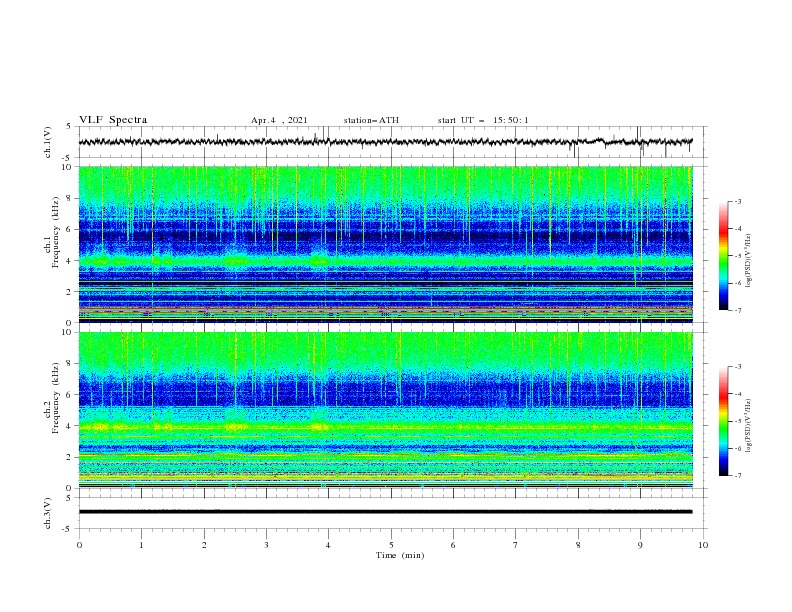
Task: Click the '-3' tick on ch.1 colorbar
Action: (737, 201)
